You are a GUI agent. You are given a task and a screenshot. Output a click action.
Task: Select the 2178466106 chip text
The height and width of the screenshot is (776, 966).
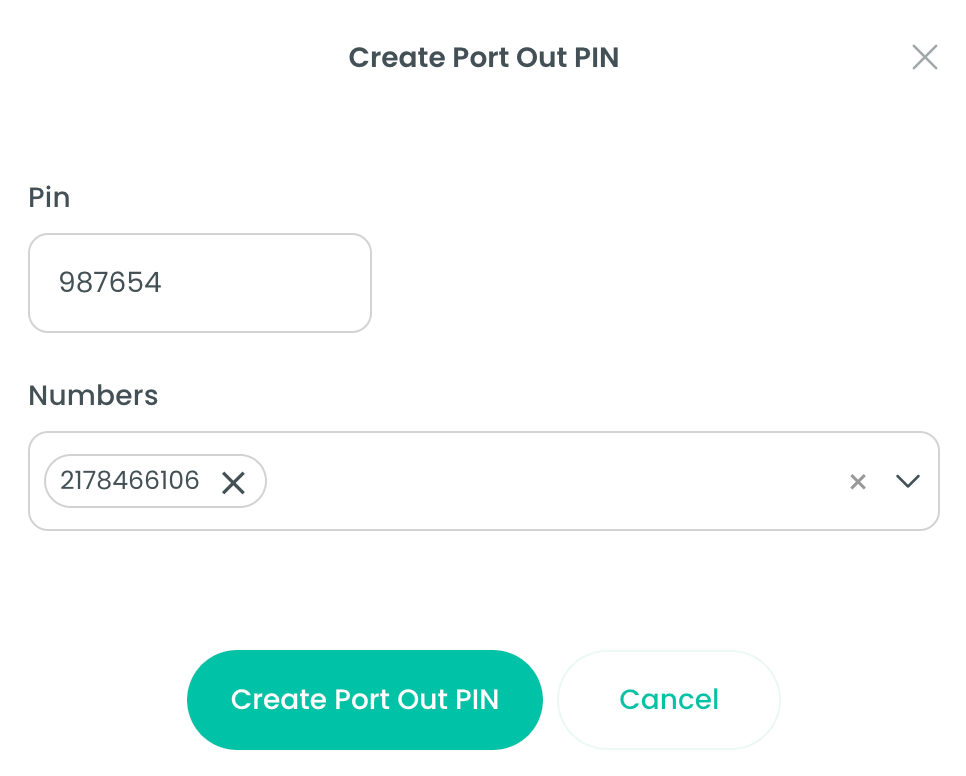click(128, 480)
